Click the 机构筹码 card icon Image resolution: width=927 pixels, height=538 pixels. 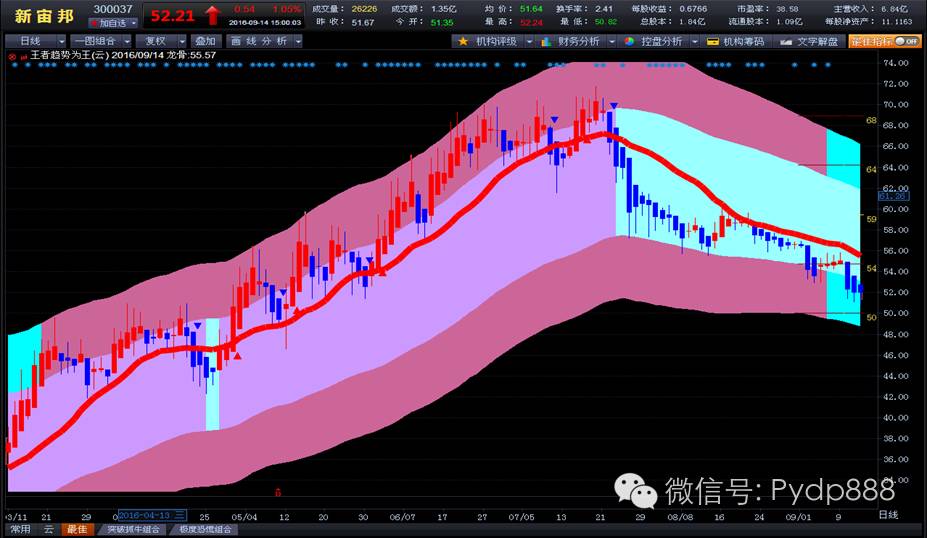pos(712,41)
